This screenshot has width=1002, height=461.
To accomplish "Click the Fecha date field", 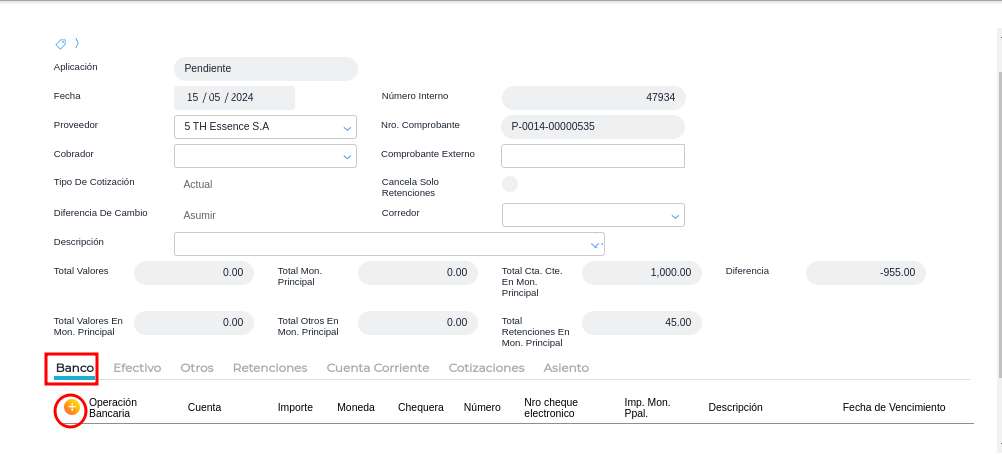I will pos(234,98).
